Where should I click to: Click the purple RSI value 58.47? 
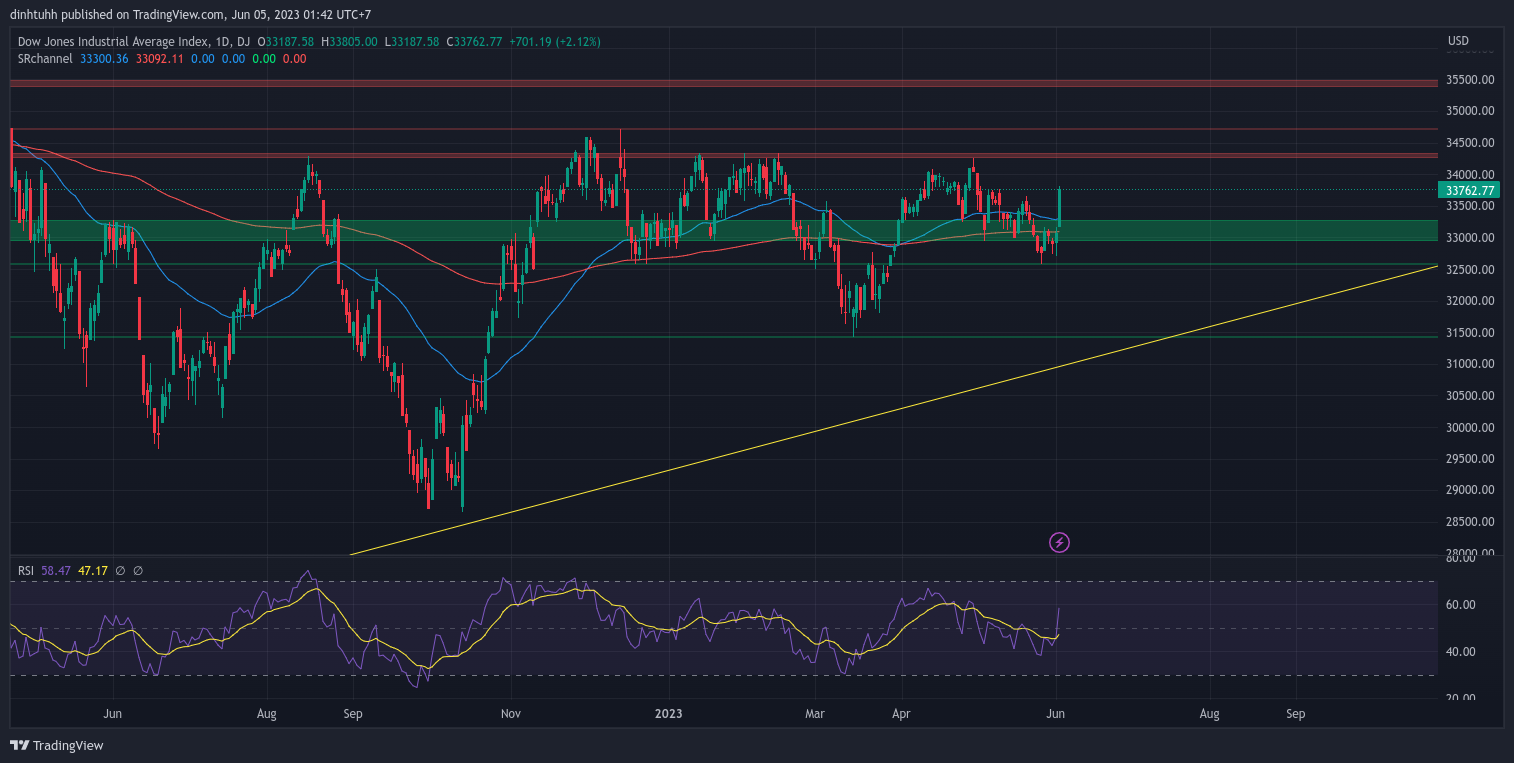point(57,571)
